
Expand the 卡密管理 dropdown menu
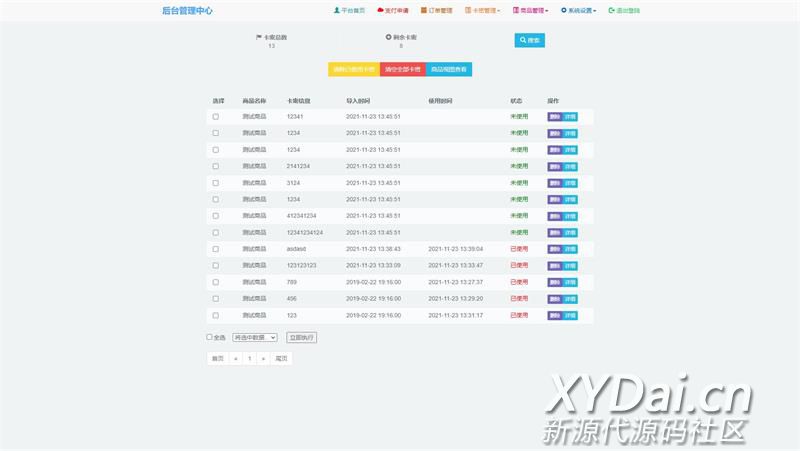pos(482,11)
